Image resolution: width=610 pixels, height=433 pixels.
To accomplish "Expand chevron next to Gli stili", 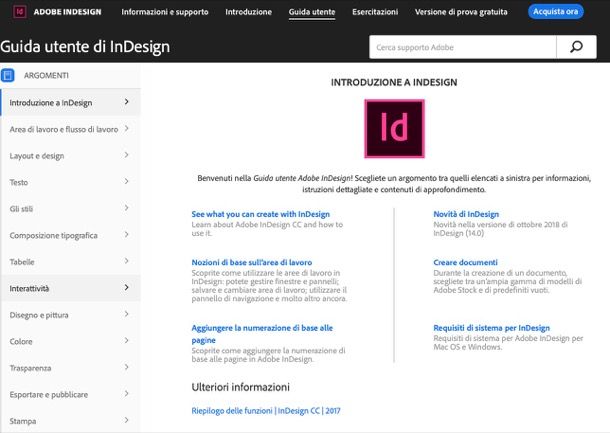I will pyautogui.click(x=126, y=208).
